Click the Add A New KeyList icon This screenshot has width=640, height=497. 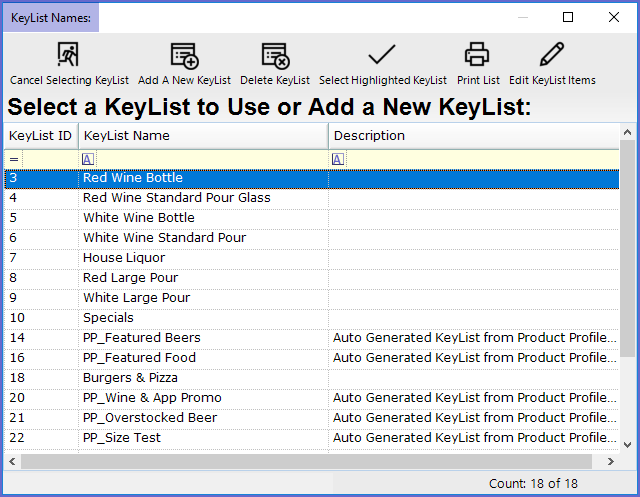[x=184, y=55]
